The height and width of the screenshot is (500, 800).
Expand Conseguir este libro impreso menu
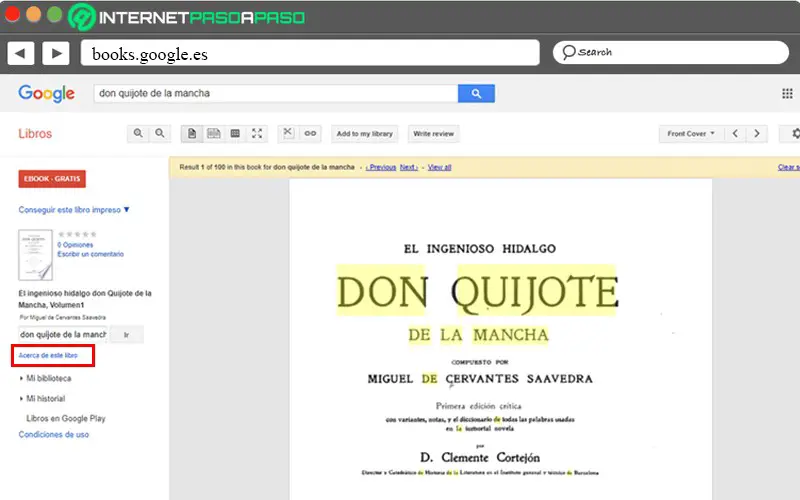point(74,210)
